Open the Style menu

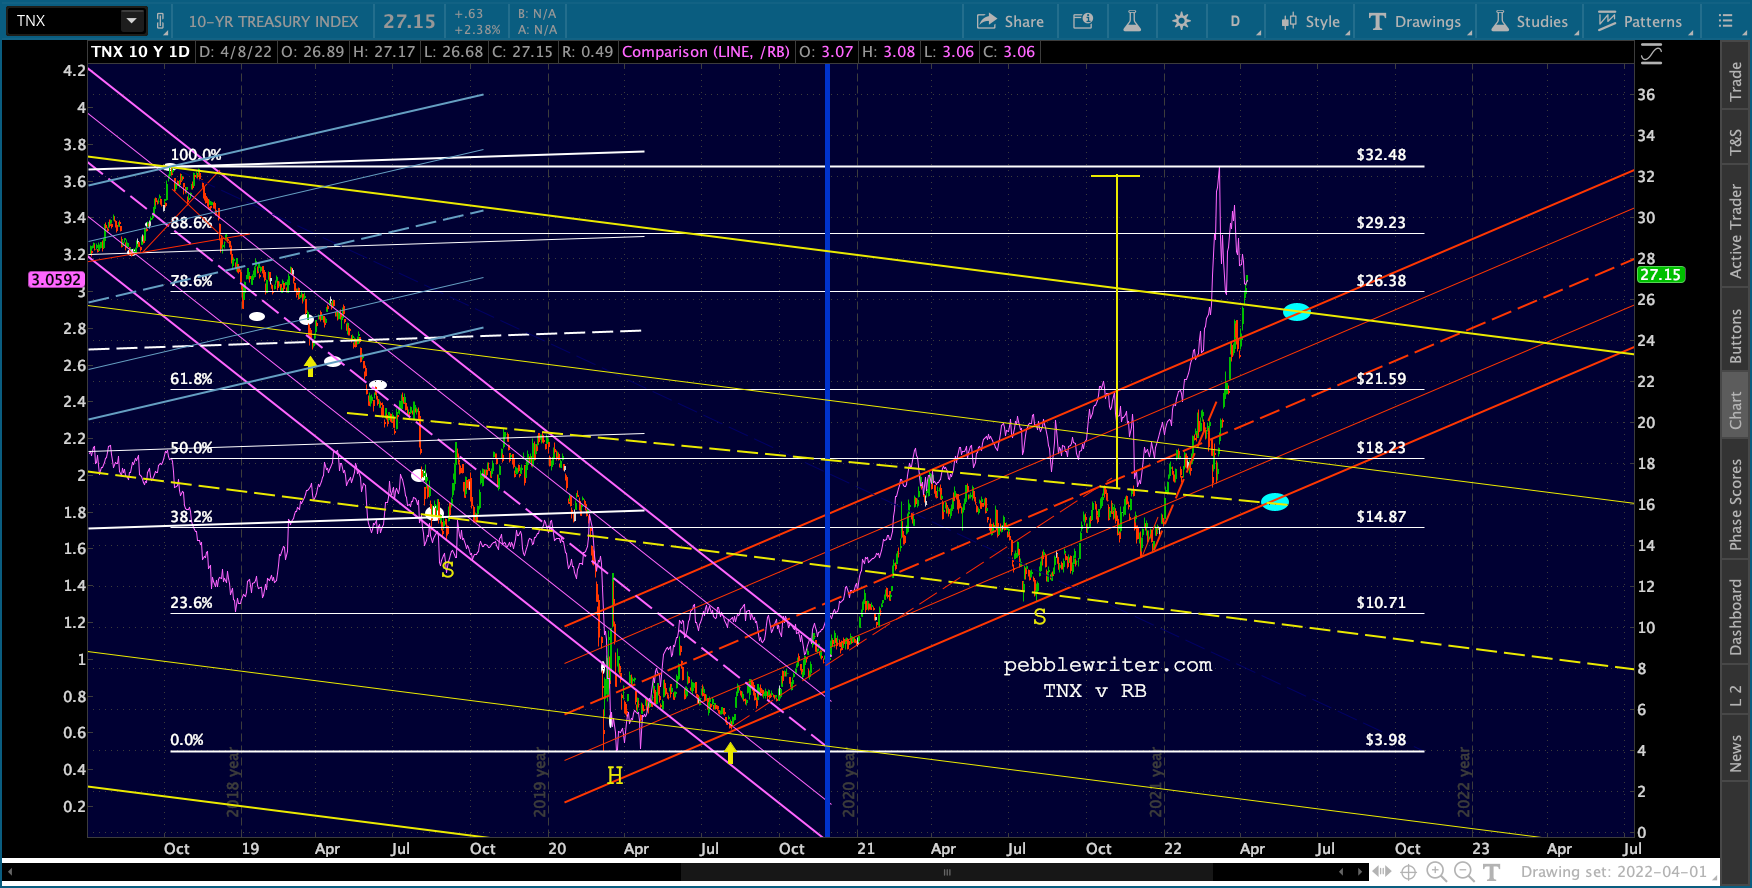pyautogui.click(x=1311, y=21)
